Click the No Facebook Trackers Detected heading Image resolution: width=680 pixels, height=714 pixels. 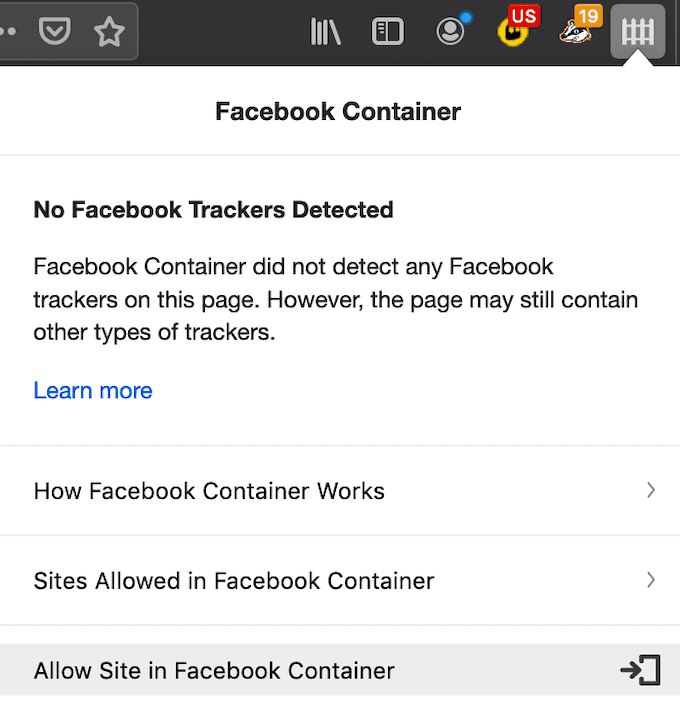(213, 210)
